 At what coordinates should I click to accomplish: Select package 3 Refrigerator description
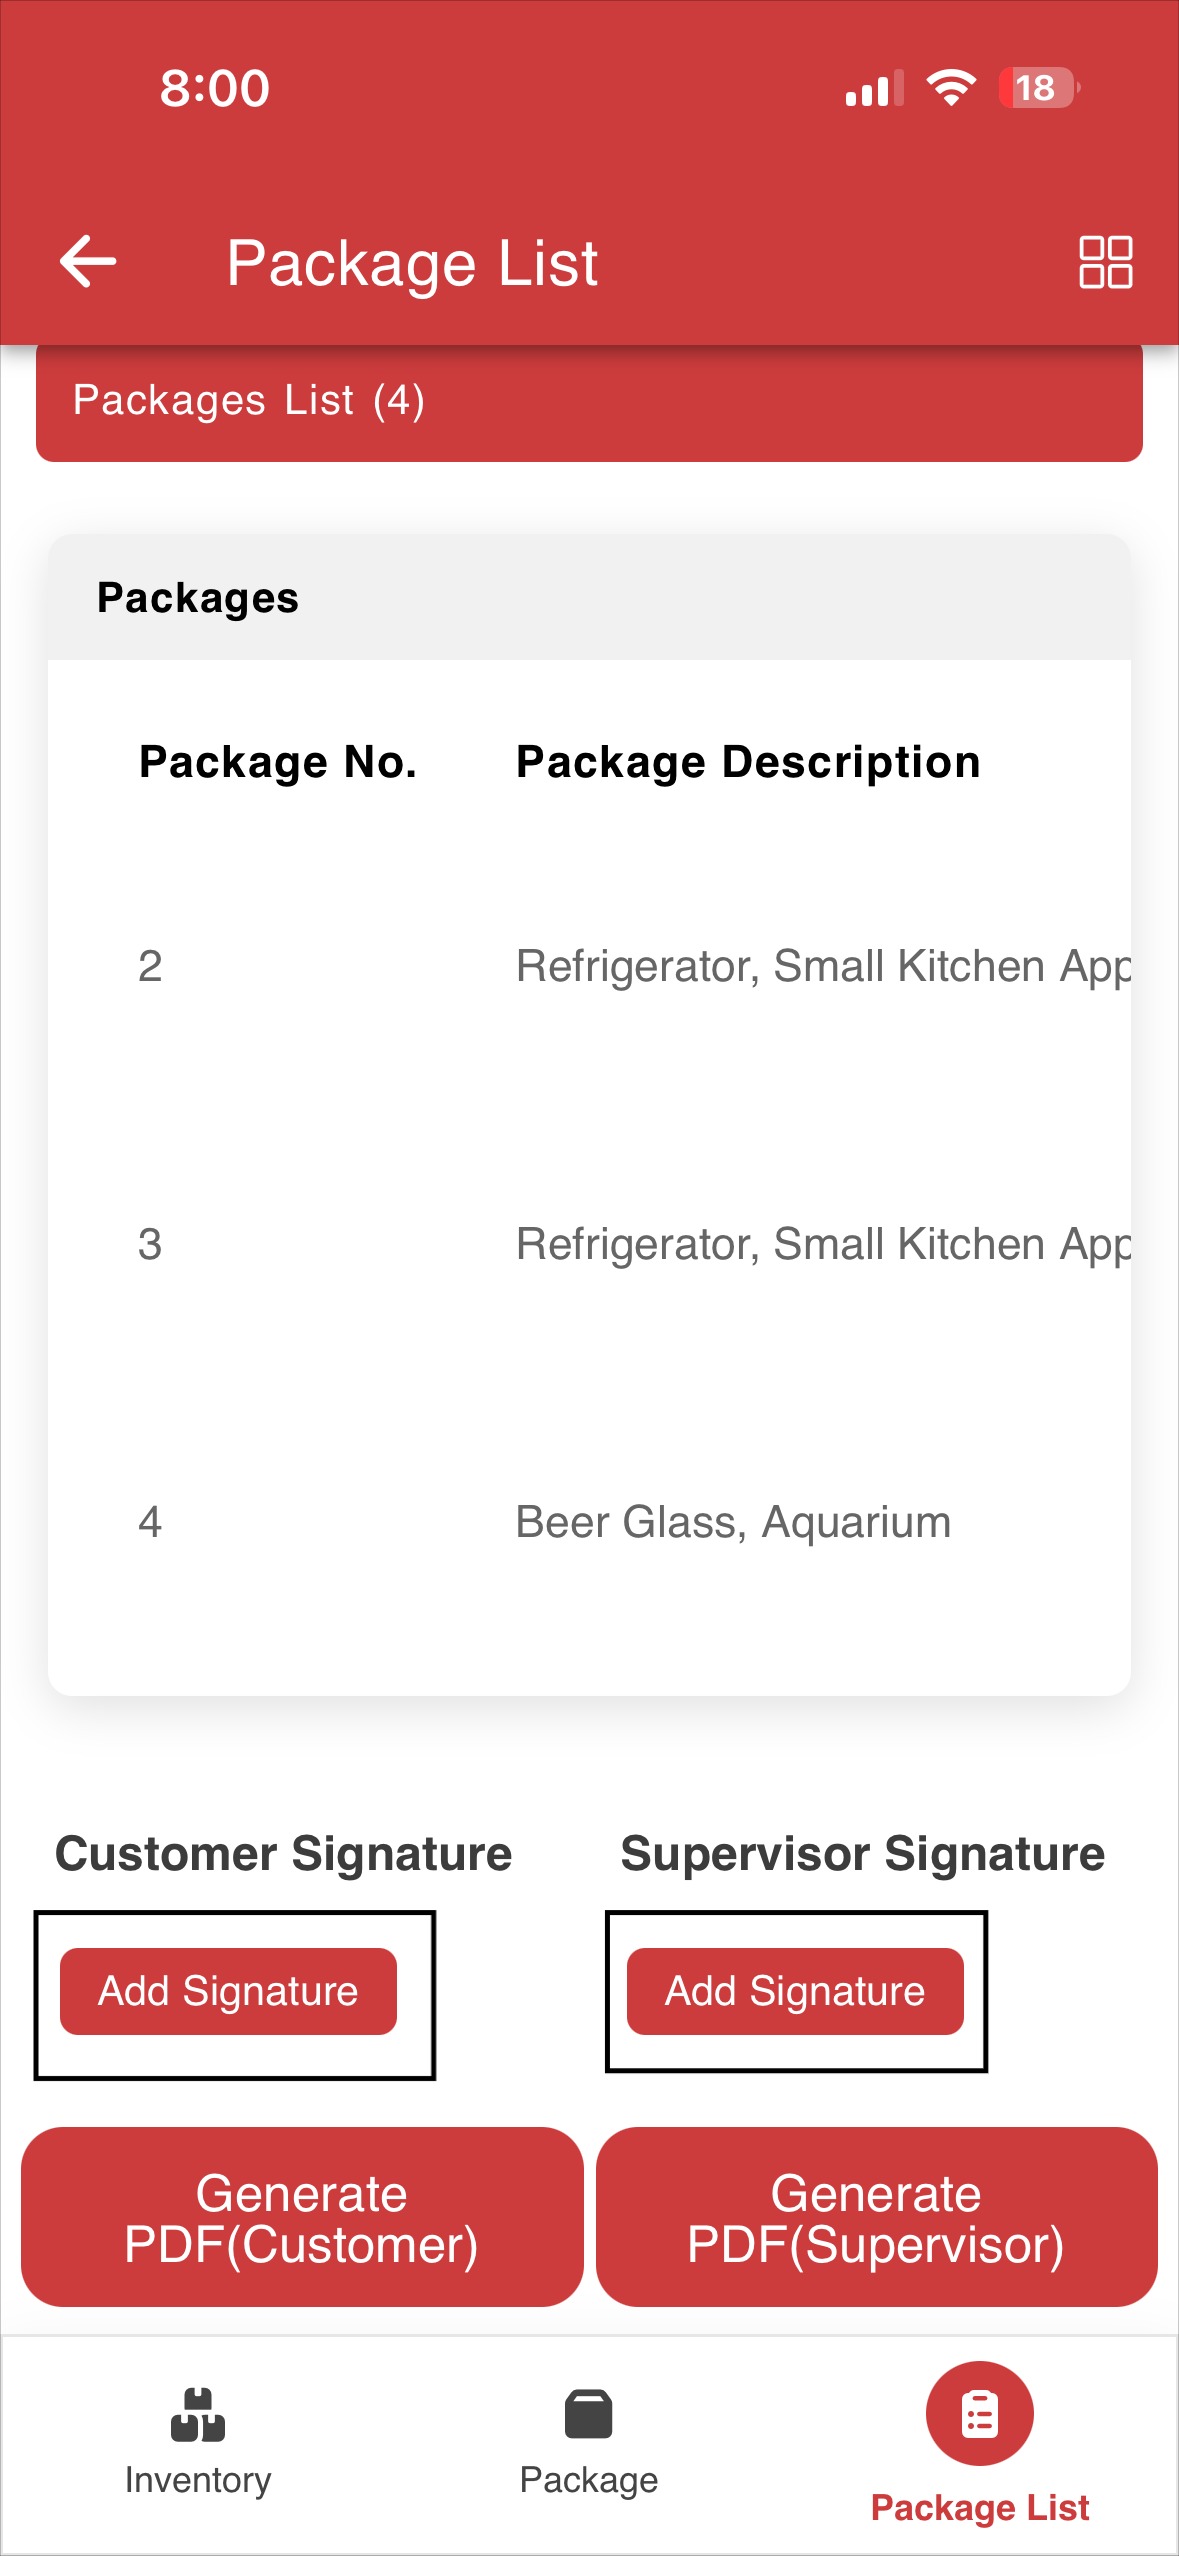click(823, 1245)
